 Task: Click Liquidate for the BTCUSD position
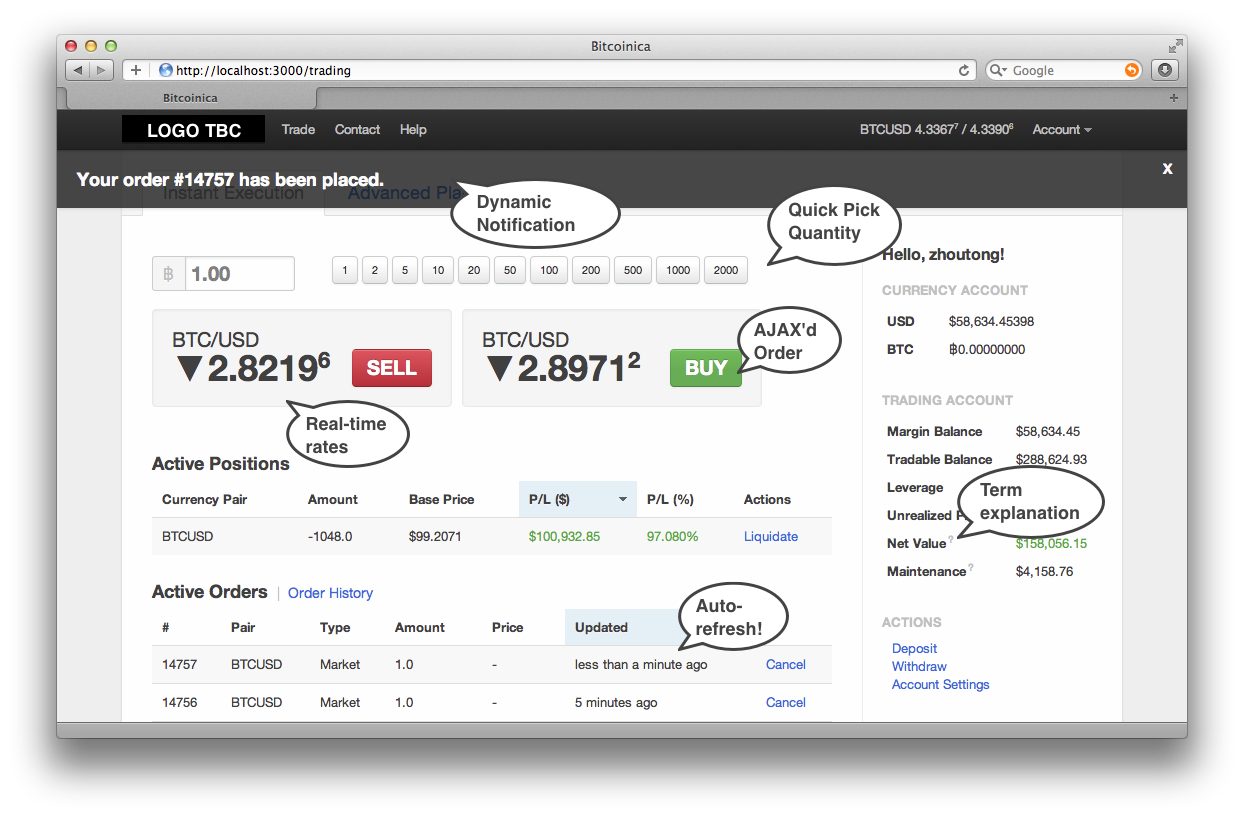click(770, 537)
